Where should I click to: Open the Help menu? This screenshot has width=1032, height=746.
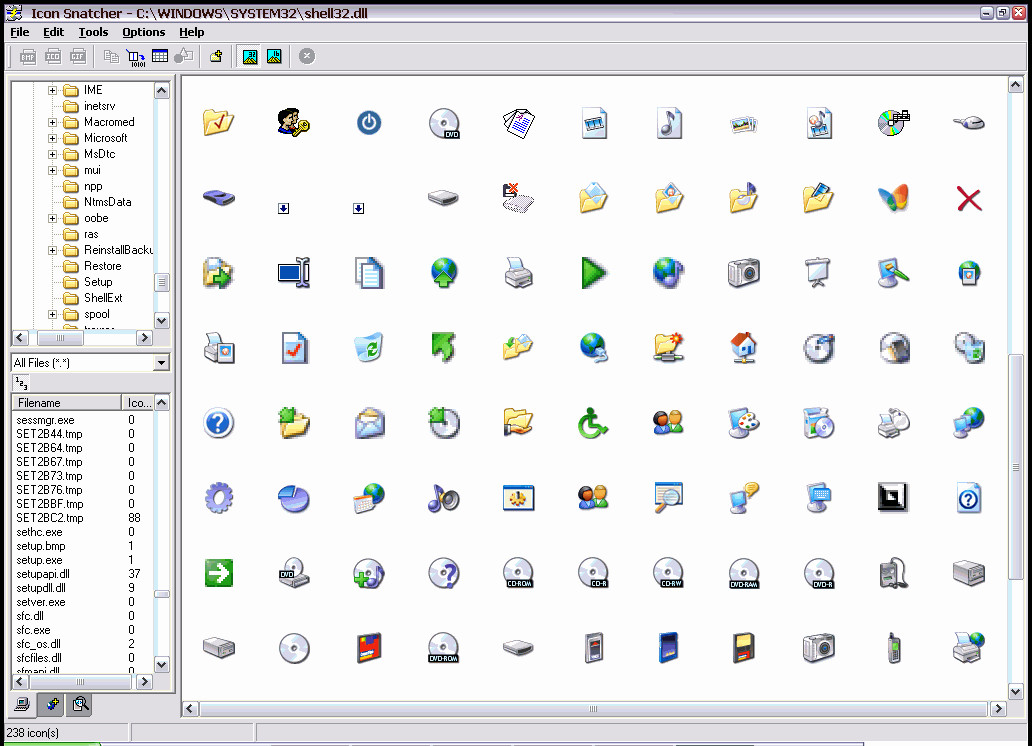[x=192, y=32]
